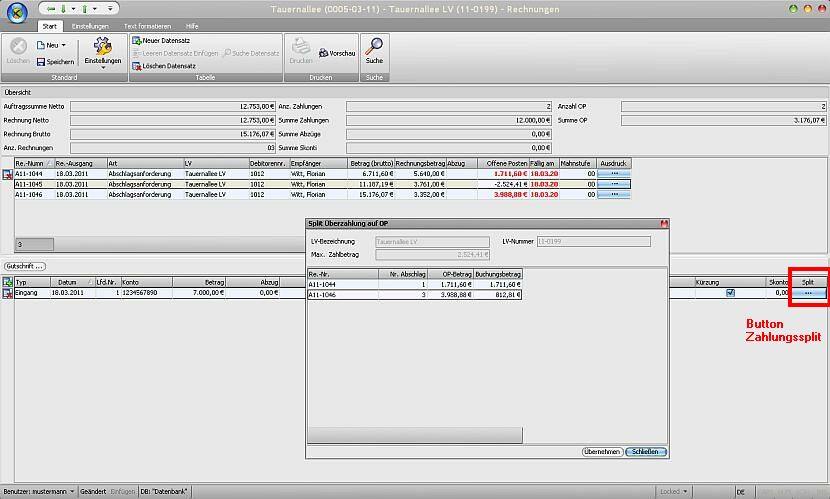Image resolution: width=830 pixels, height=499 pixels.
Task: Click the DB: "Datenbank" status entry
Action: pyautogui.click(x=164, y=492)
